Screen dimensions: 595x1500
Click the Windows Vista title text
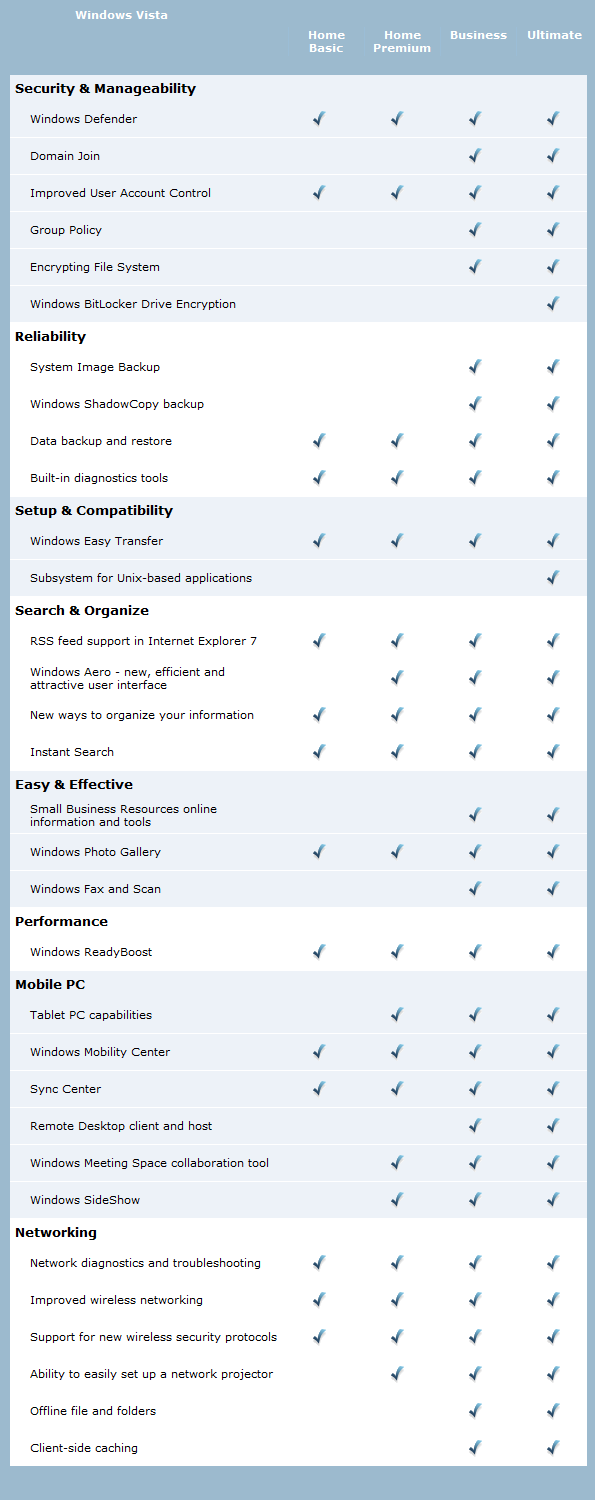[x=121, y=15]
